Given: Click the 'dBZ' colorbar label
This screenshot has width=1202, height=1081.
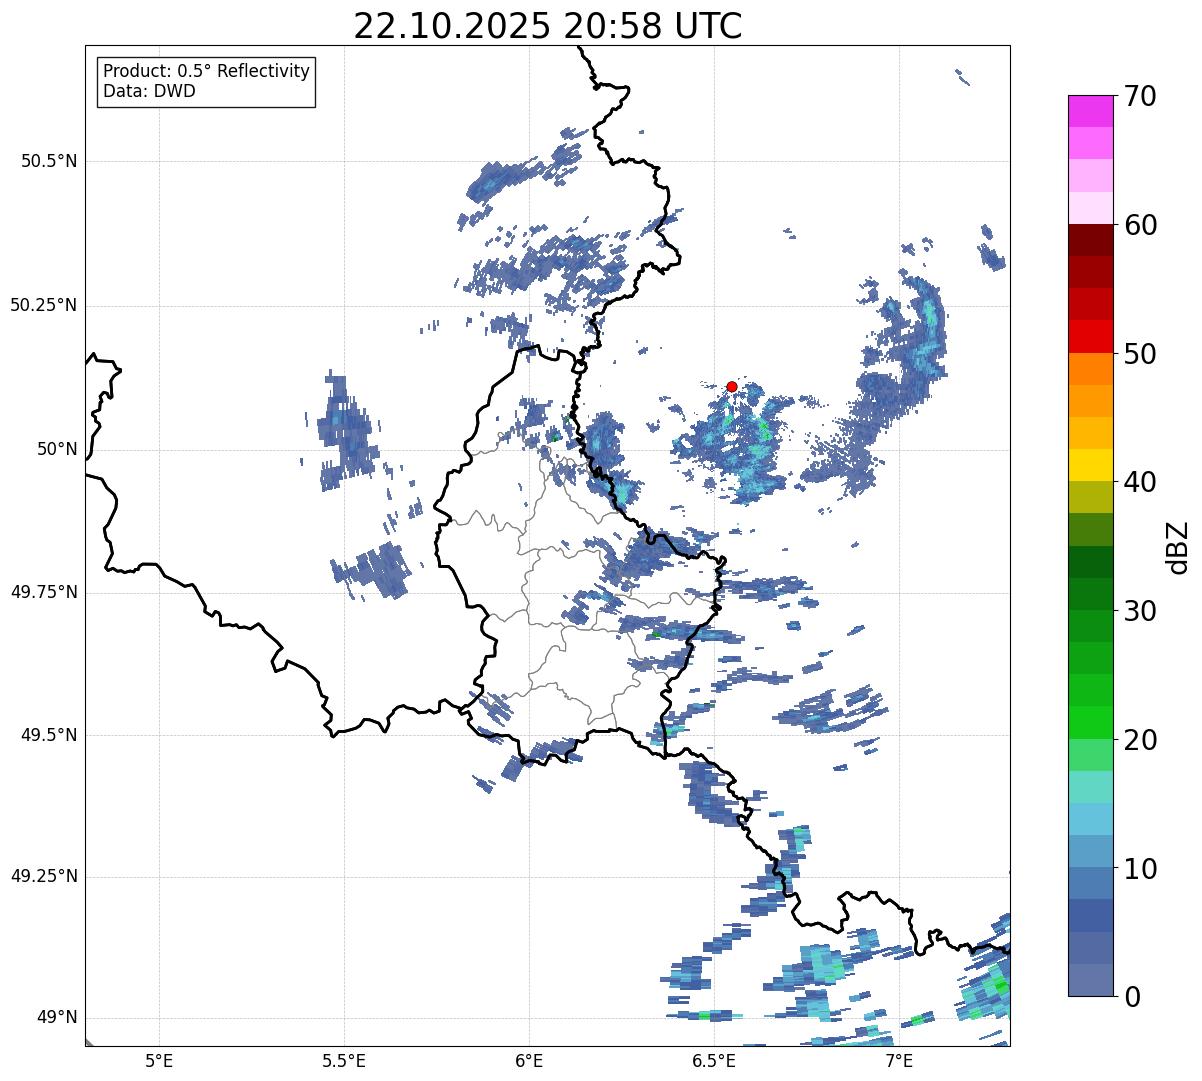Looking at the screenshot, I should 1178,546.
